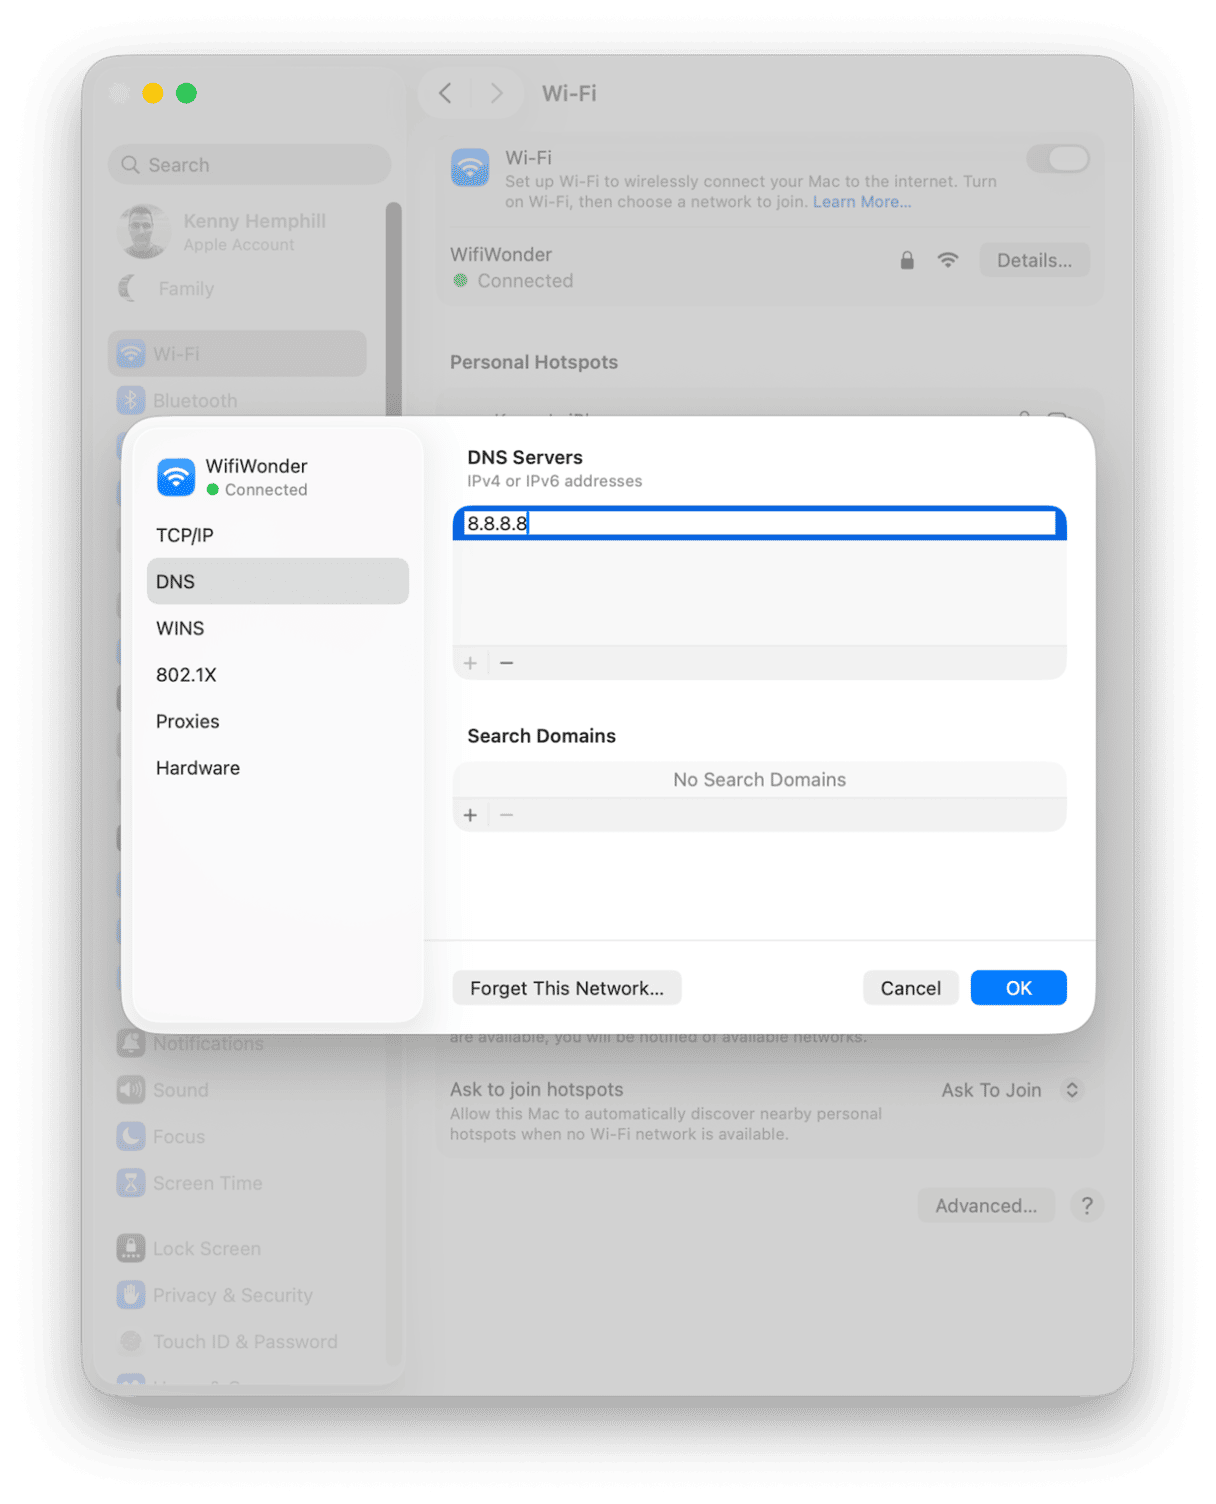The width and height of the screenshot is (1216, 1504).
Task: Open the Learn More link
Action: pos(862,202)
